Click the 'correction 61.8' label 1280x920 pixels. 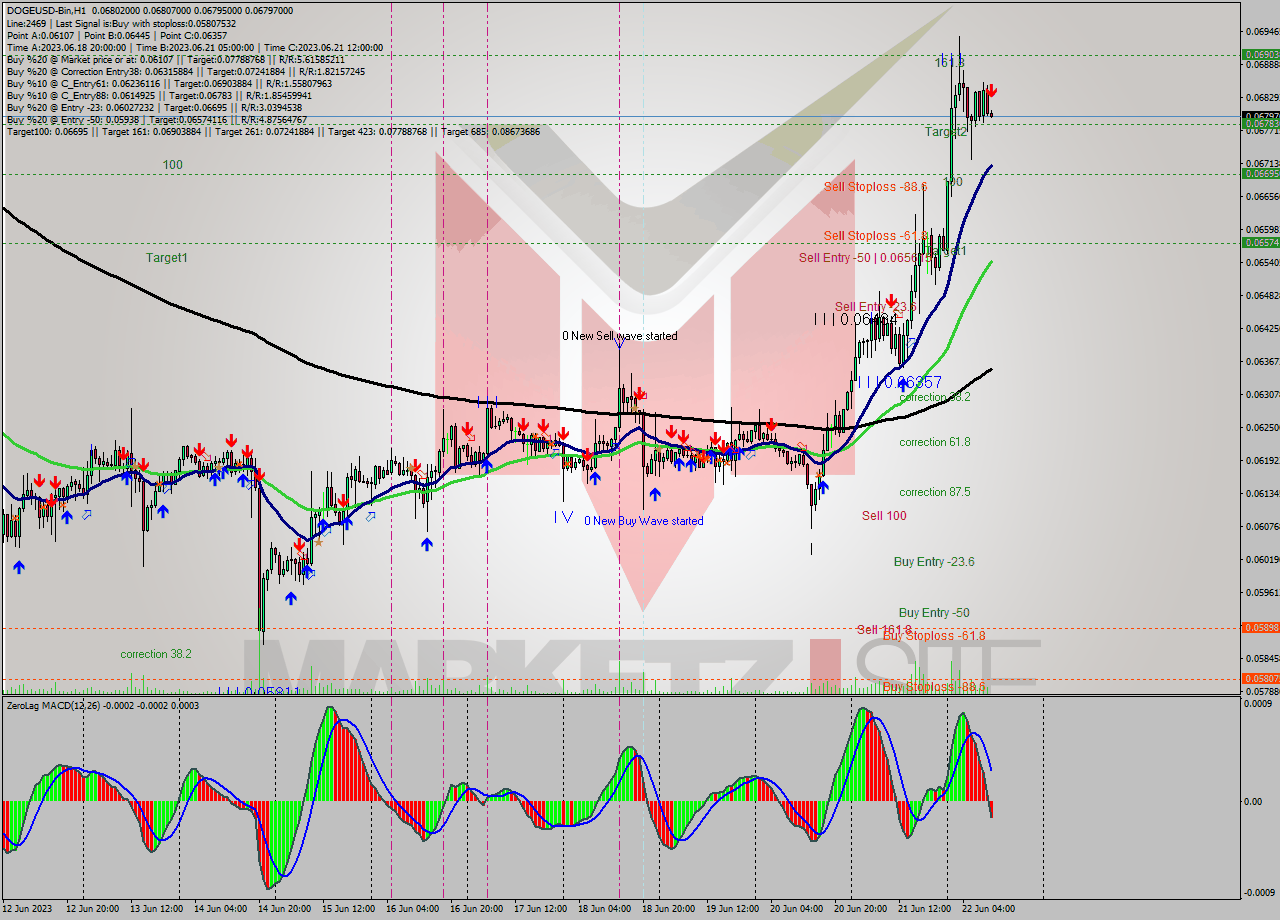pyautogui.click(x=934, y=442)
